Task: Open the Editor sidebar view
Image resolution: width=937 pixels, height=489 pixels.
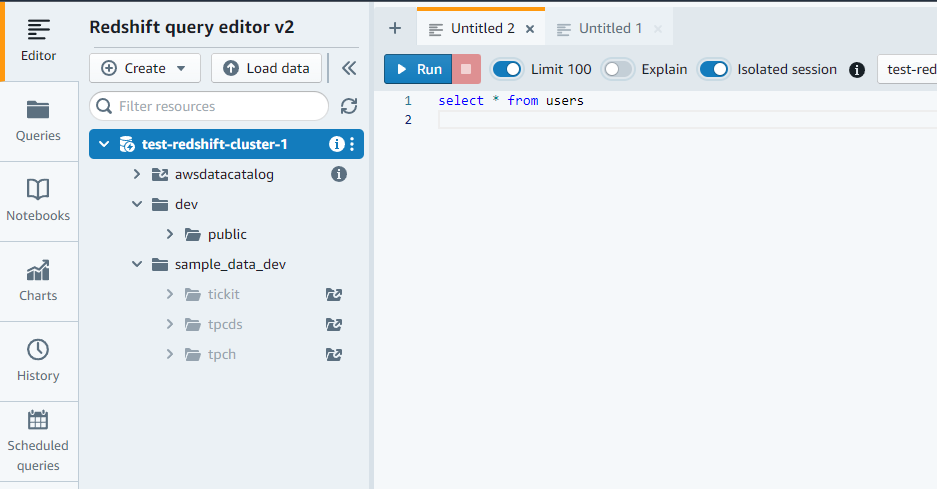Action: coord(38,41)
